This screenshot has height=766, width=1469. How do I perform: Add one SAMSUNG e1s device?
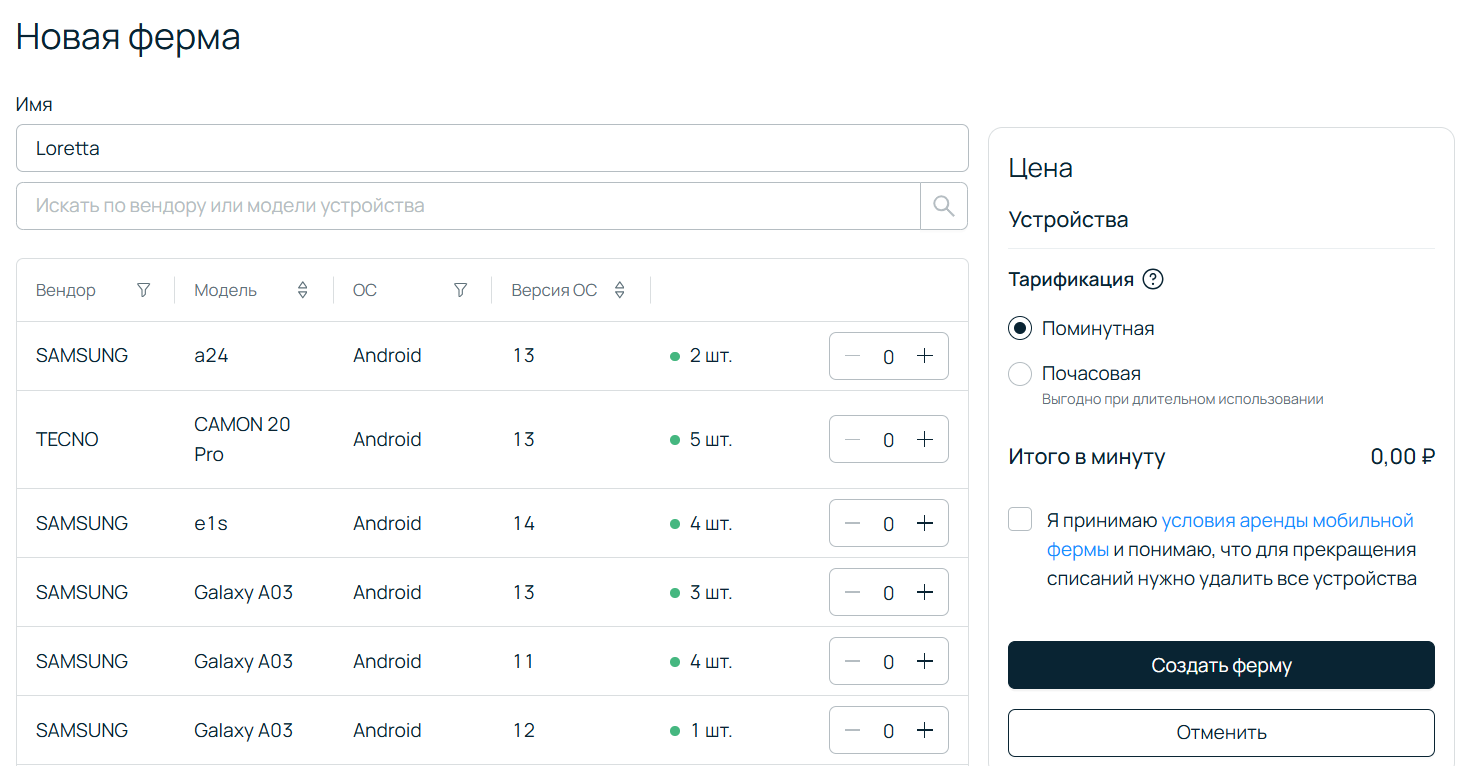pos(925,524)
